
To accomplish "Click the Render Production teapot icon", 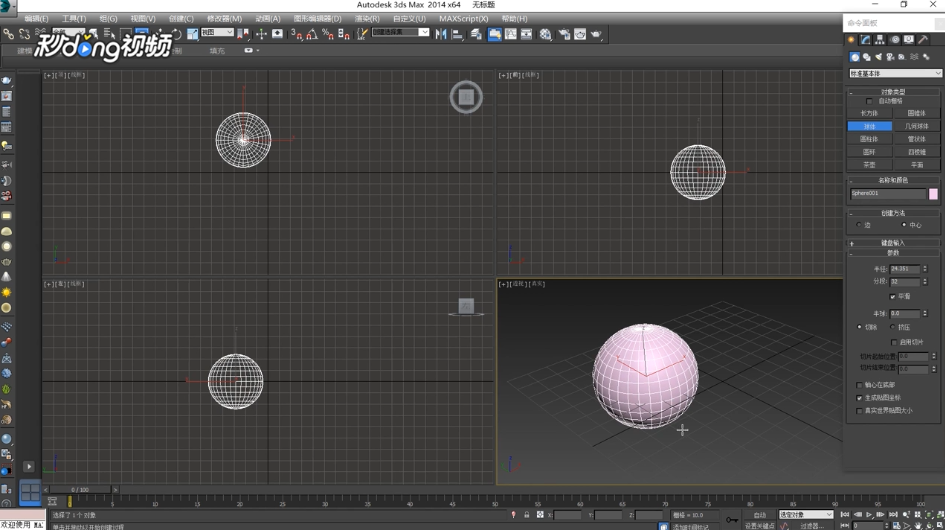I will pos(597,34).
